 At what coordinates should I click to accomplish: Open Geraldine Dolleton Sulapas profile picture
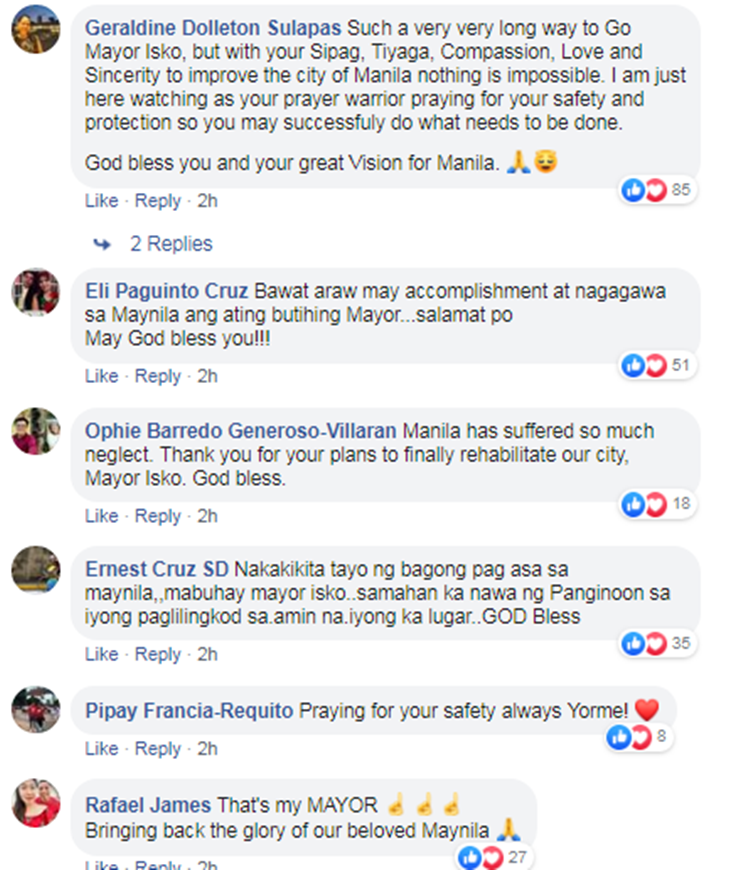point(36,29)
